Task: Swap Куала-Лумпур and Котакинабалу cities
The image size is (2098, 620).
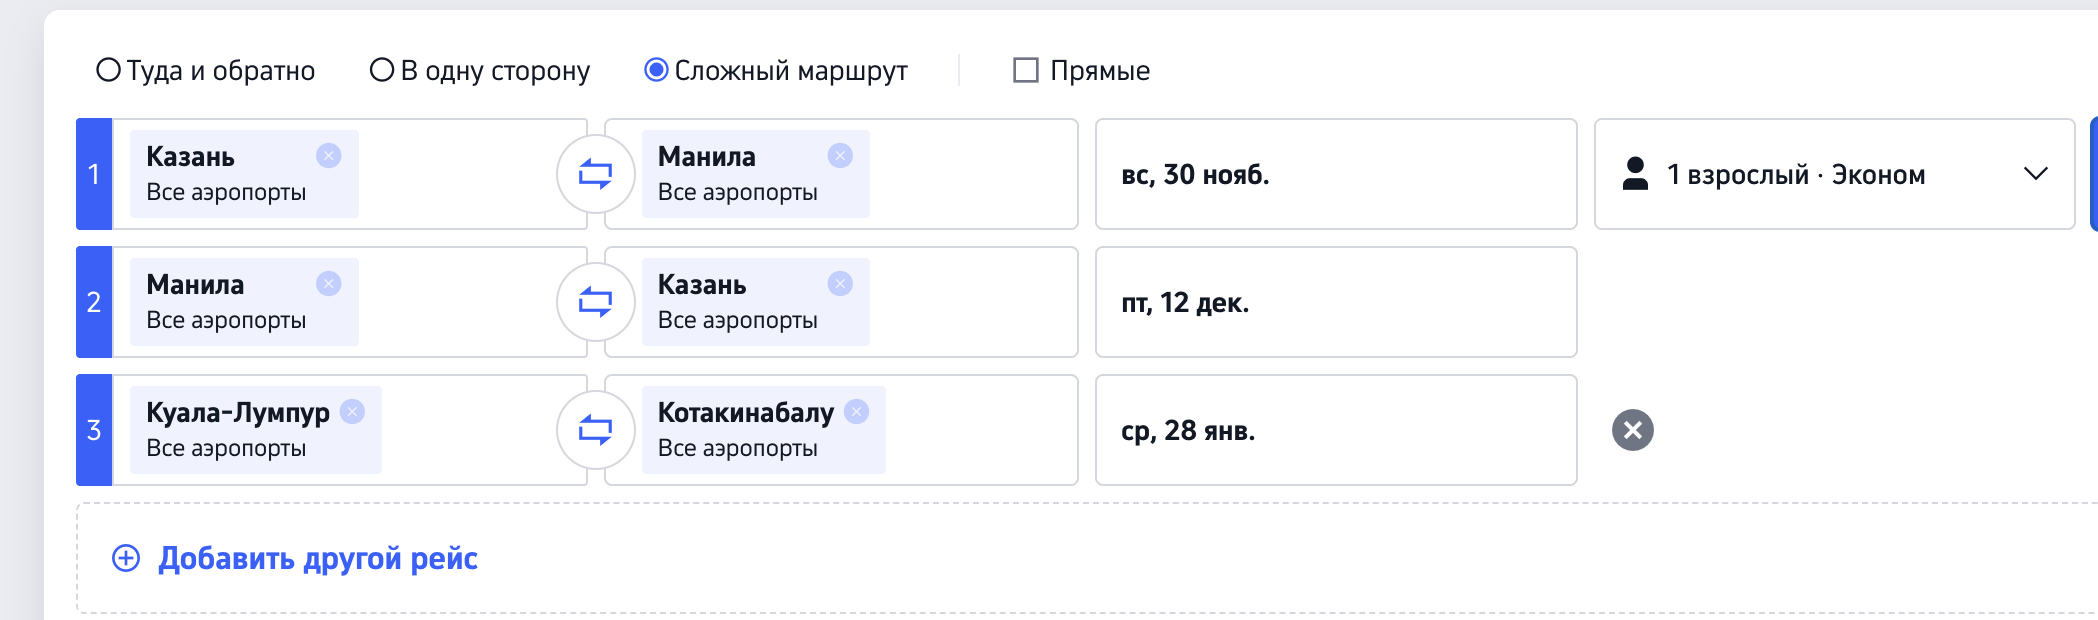Action: [595, 430]
